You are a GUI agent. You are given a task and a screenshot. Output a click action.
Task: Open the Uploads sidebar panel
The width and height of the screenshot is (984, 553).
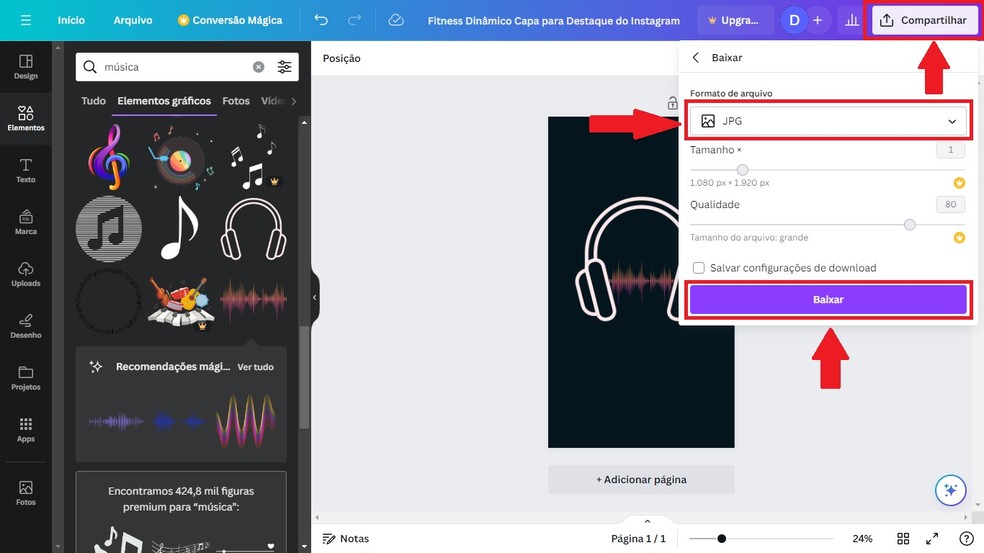click(x=26, y=274)
